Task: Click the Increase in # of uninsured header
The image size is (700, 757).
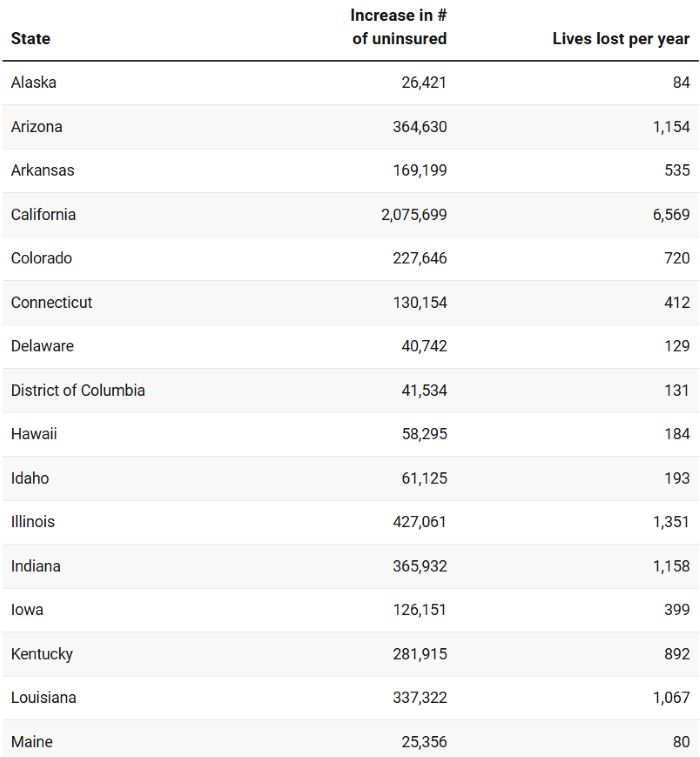Action: (x=399, y=27)
